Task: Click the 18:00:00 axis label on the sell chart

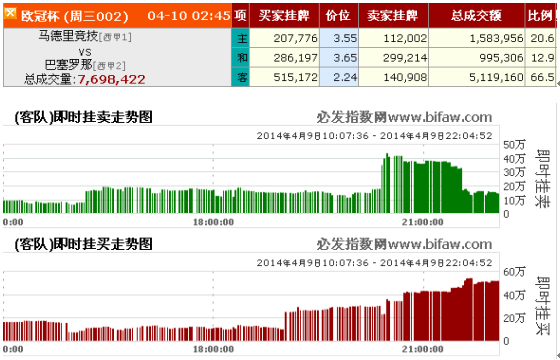Action: pos(214,222)
